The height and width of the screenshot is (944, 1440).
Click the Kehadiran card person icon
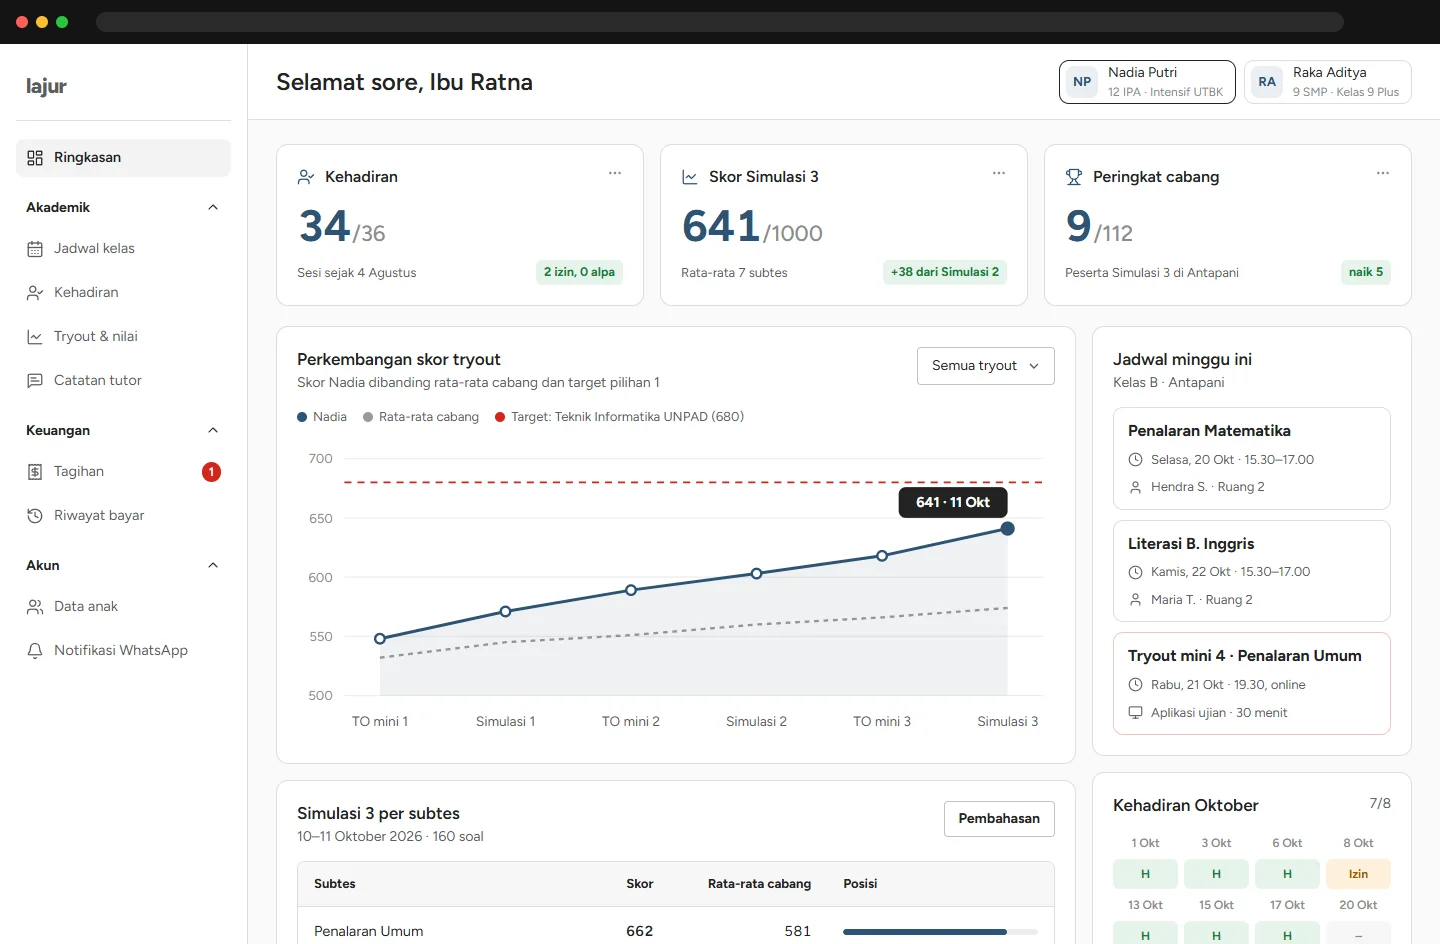click(306, 177)
